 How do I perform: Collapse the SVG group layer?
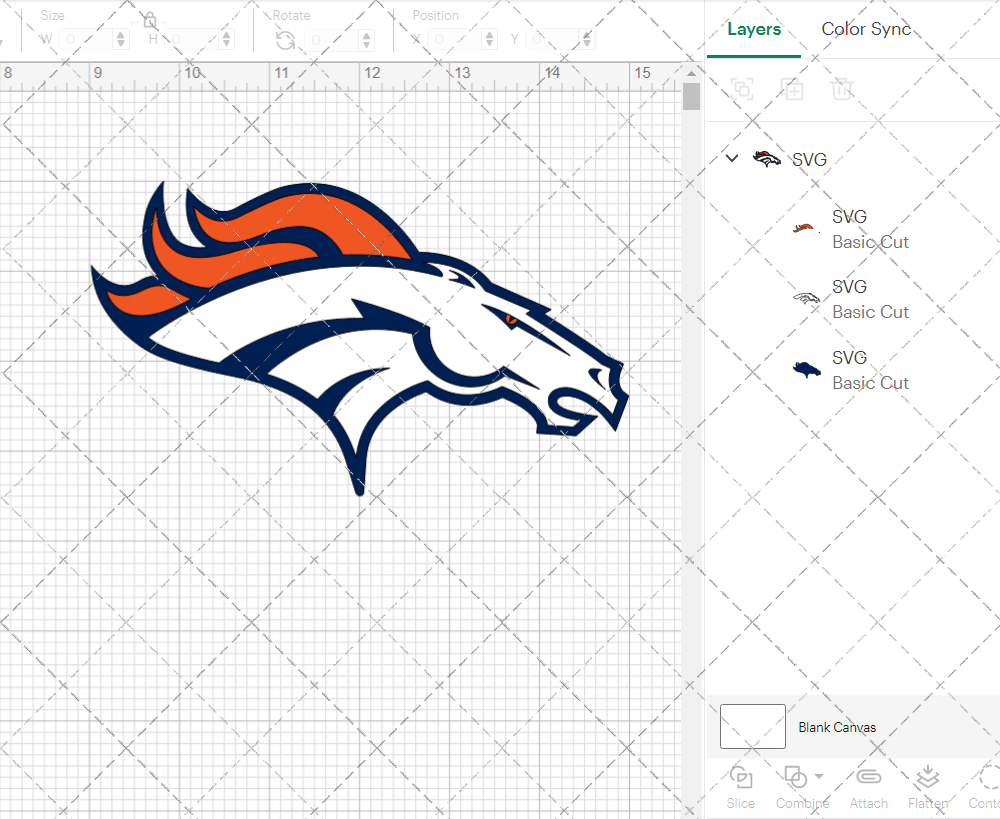[x=732, y=158]
